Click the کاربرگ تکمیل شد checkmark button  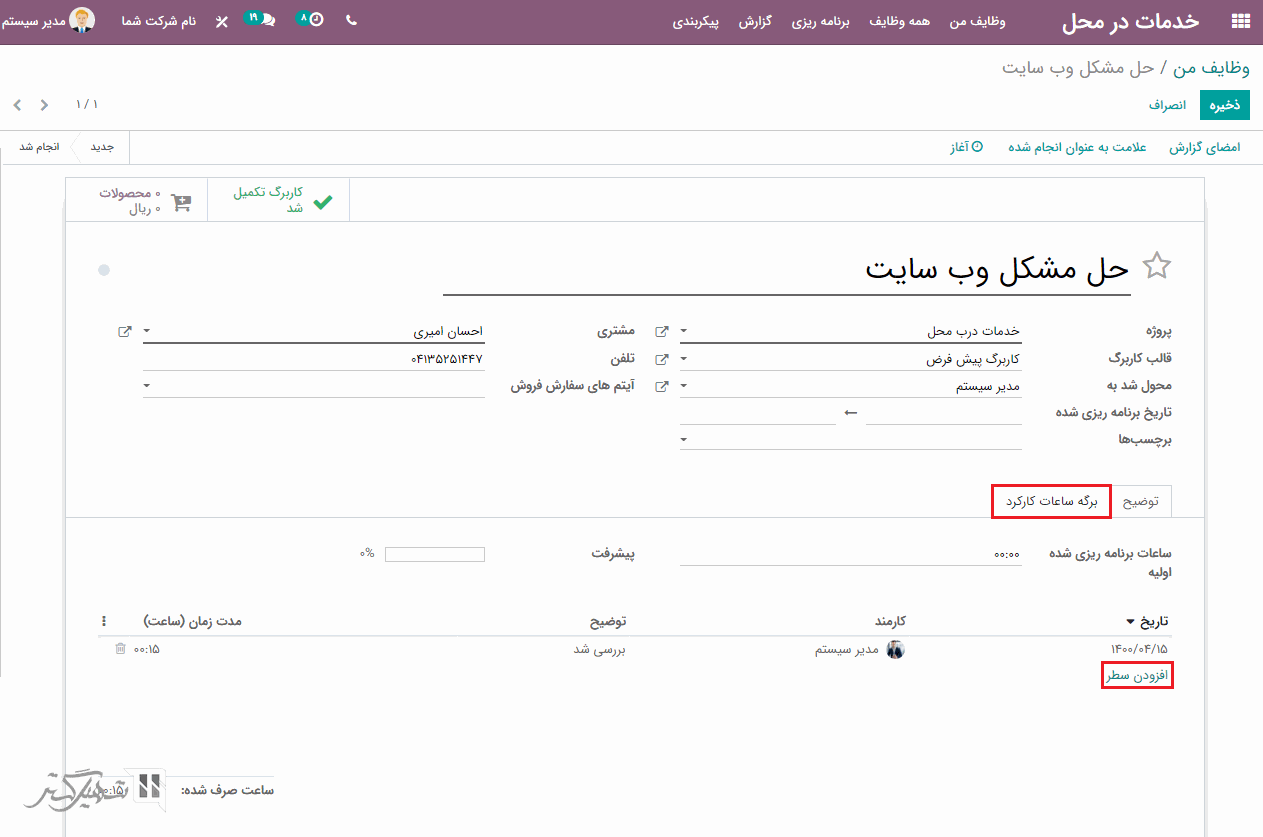tap(278, 201)
